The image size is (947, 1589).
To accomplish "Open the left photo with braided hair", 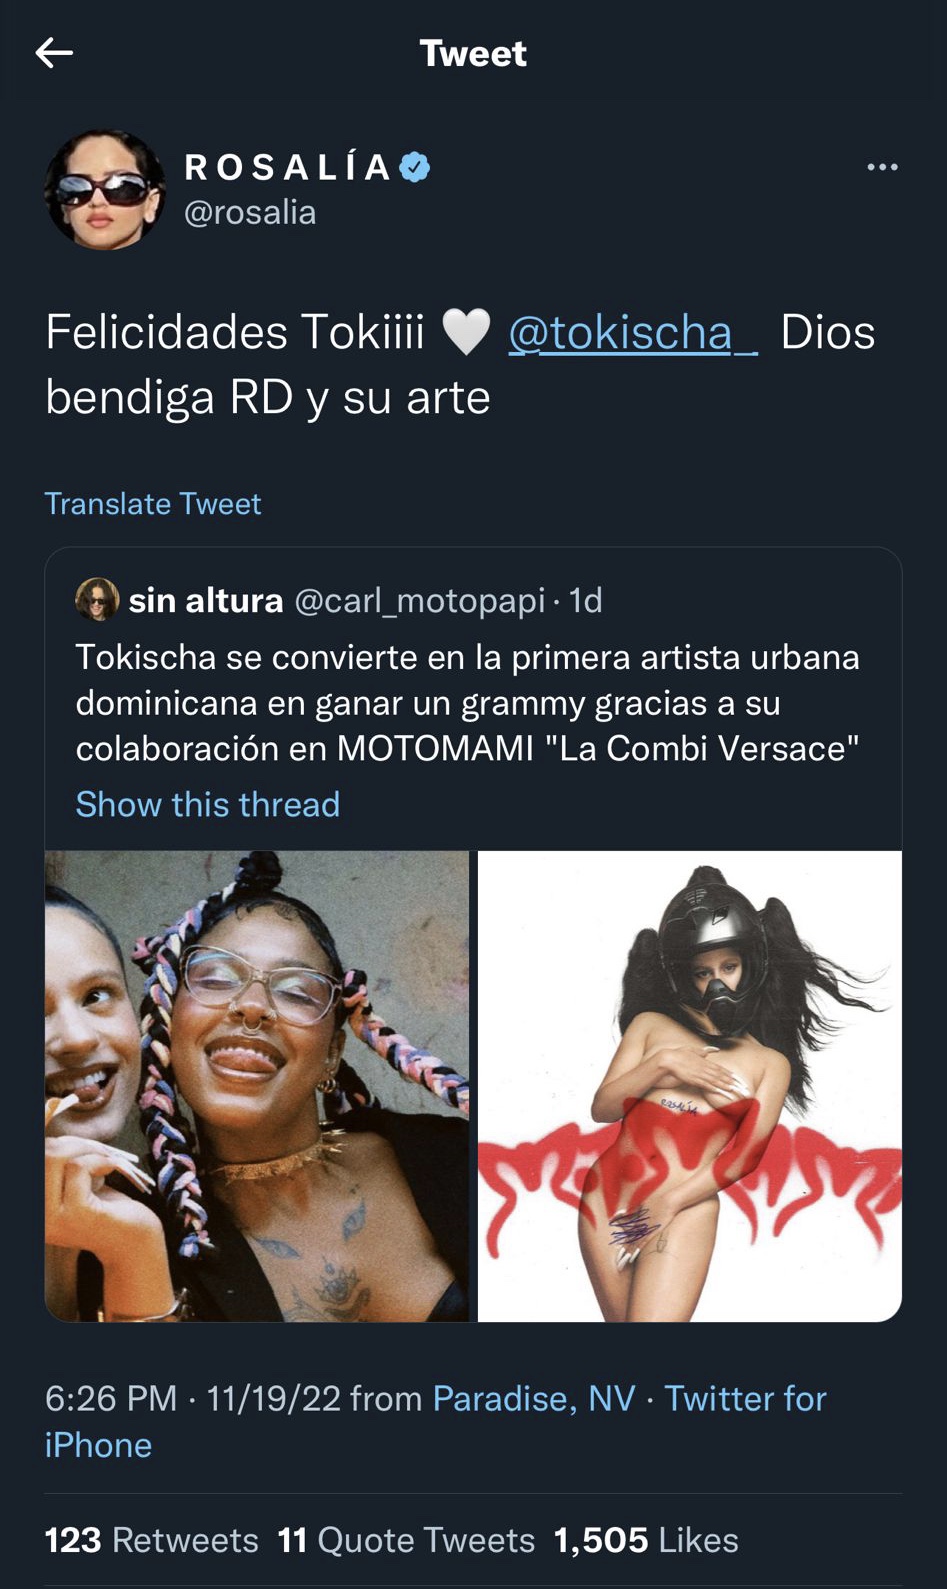I will click(x=257, y=1086).
